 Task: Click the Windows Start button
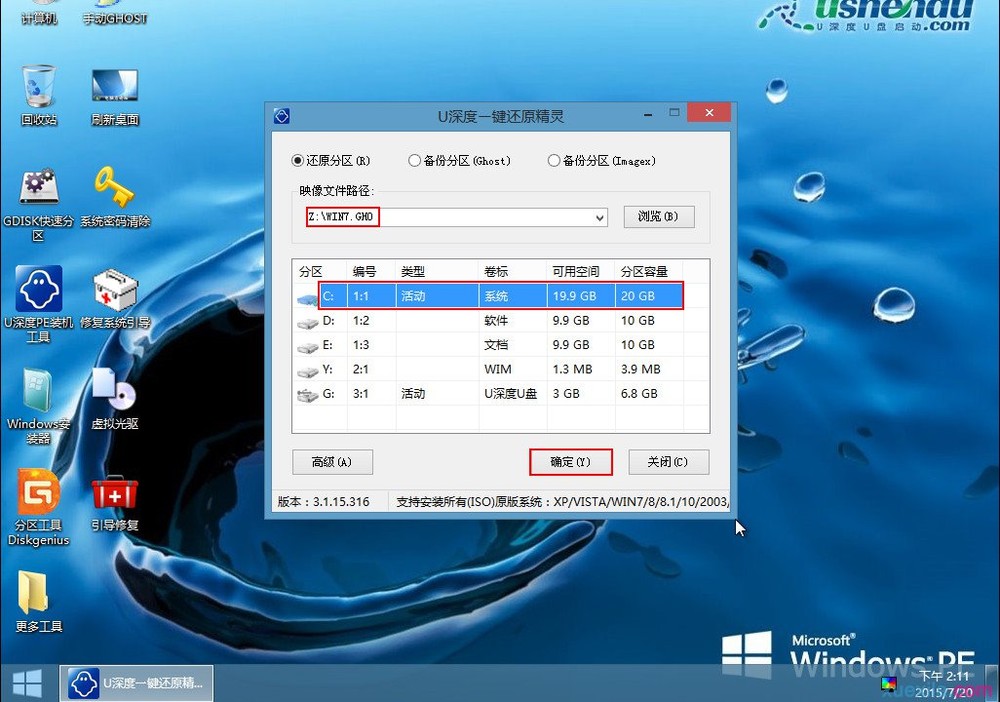pos(26,683)
